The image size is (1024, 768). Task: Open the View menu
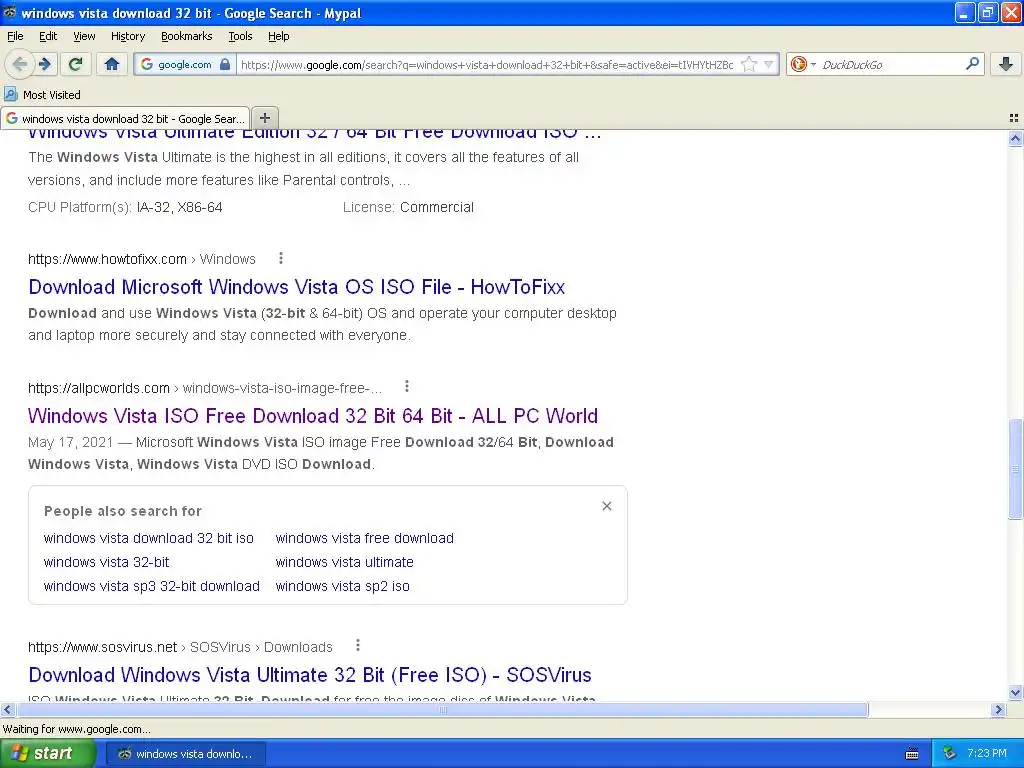(x=84, y=36)
